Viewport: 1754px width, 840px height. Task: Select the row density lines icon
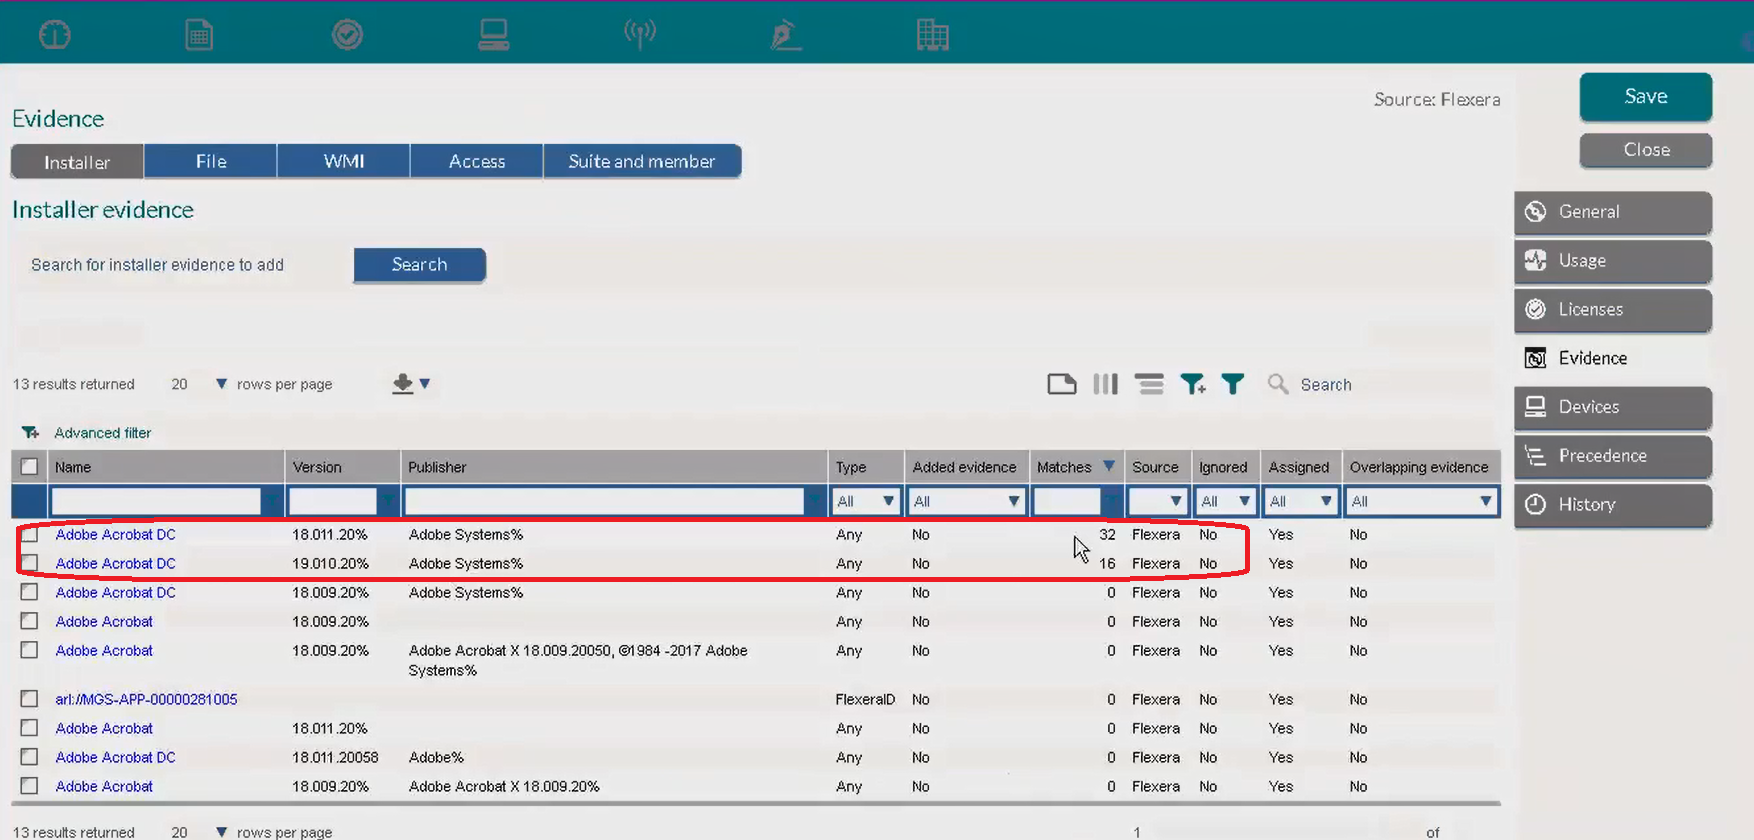coord(1149,384)
